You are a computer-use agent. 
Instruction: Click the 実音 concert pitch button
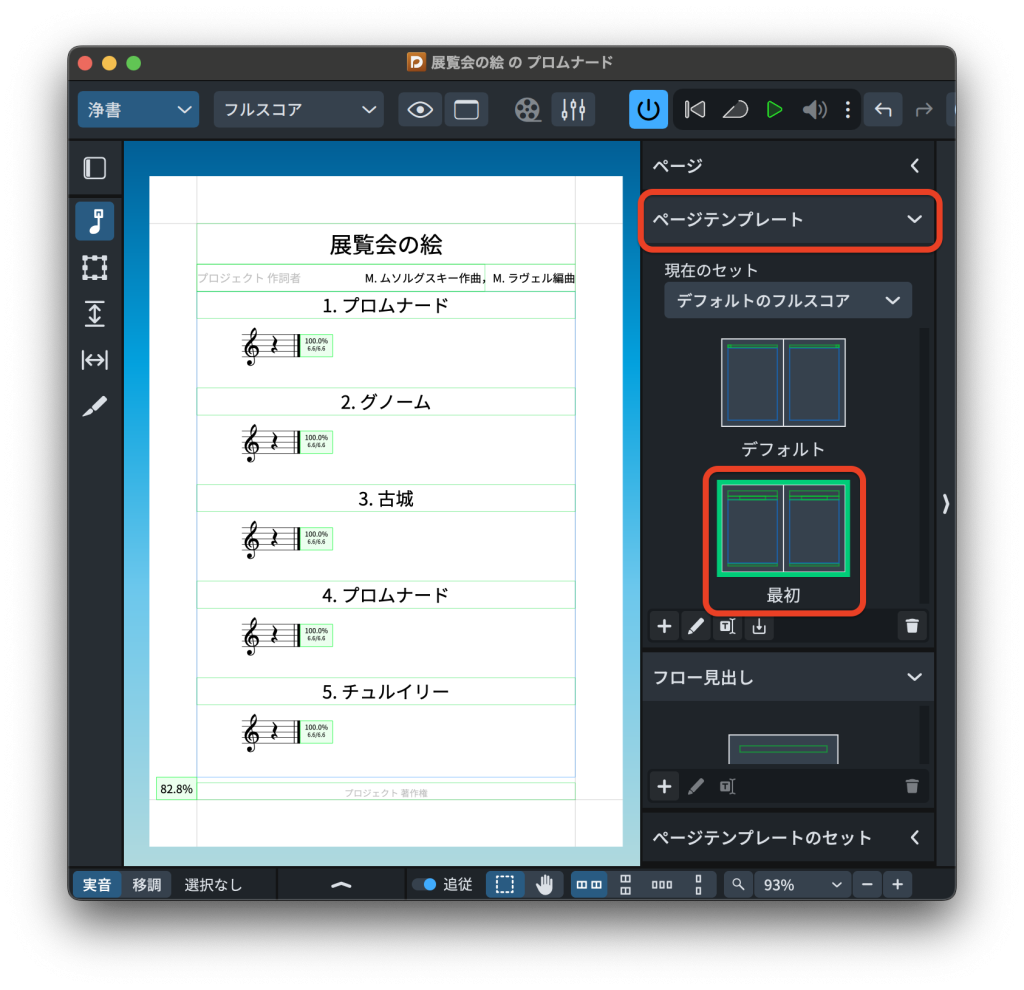97,884
